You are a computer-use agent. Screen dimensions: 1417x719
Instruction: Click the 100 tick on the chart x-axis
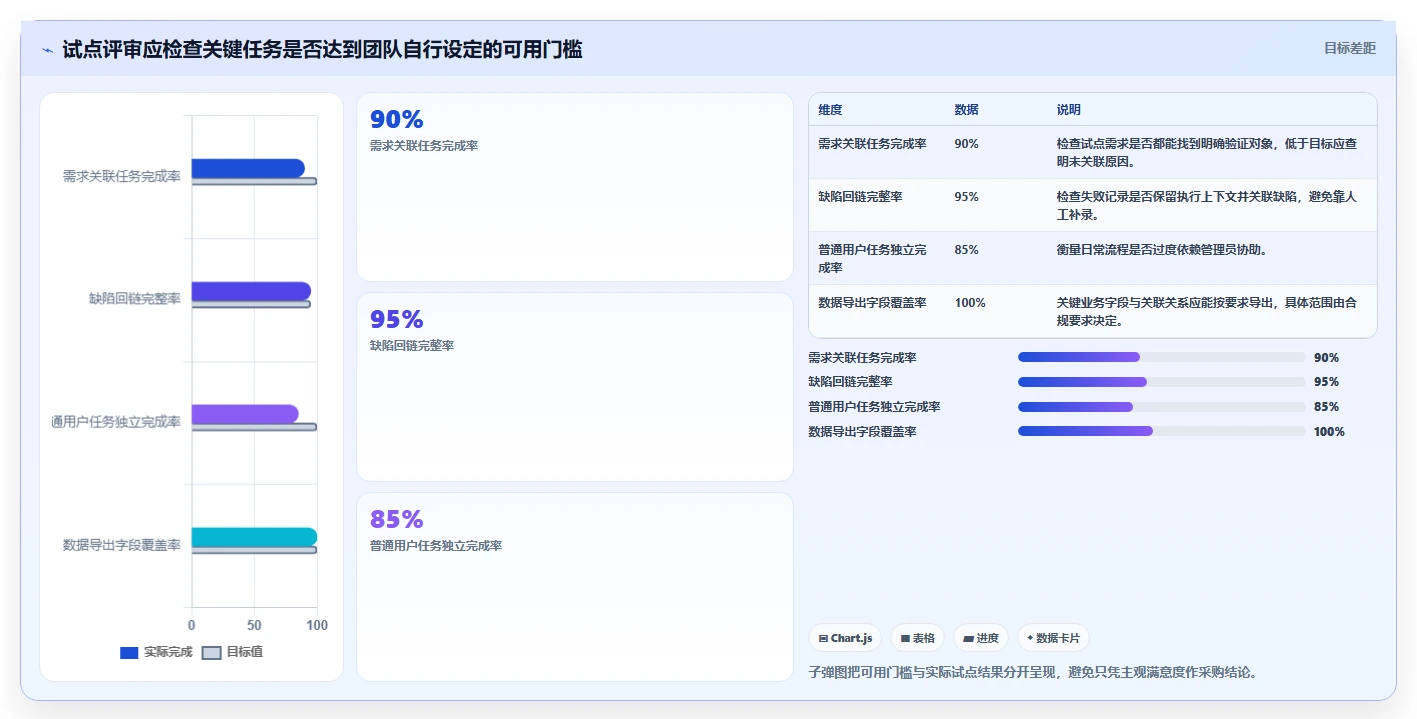tap(317, 625)
